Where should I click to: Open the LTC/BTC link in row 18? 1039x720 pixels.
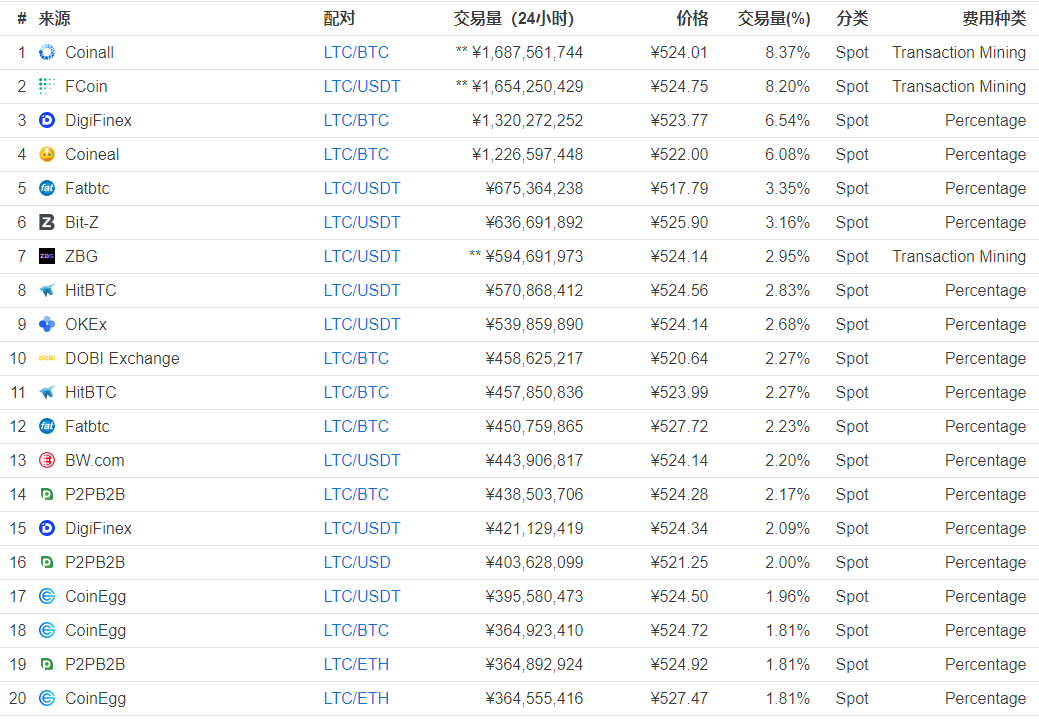tap(356, 631)
